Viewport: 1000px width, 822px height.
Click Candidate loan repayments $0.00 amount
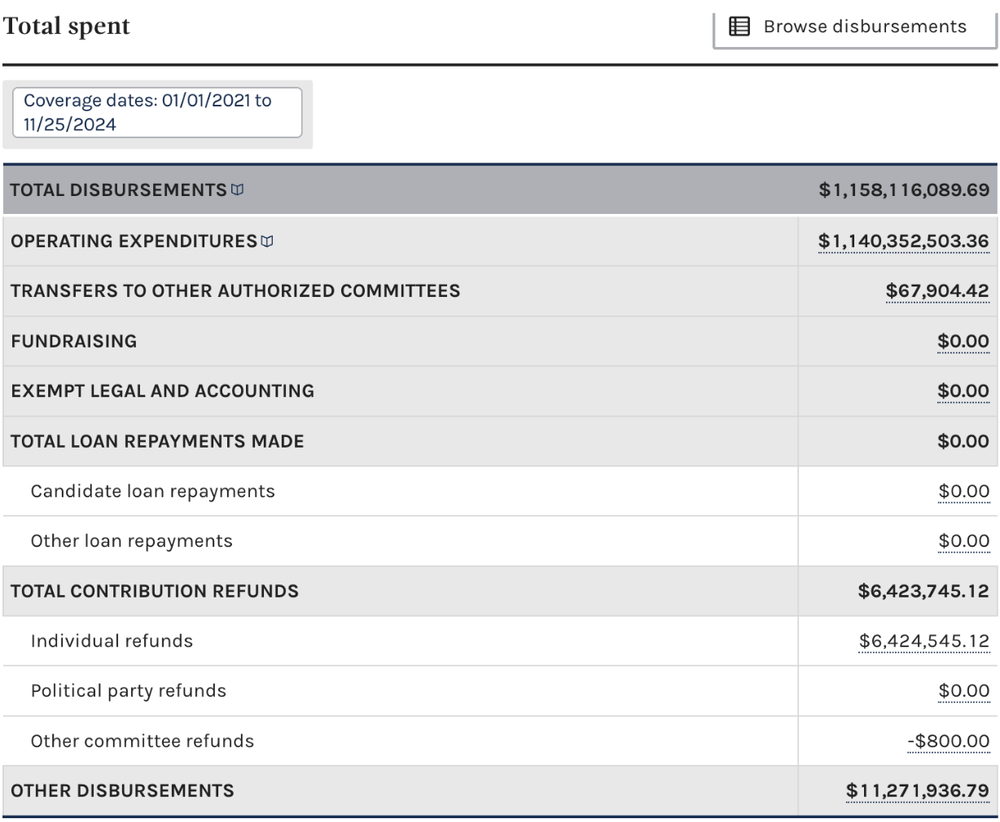point(963,491)
